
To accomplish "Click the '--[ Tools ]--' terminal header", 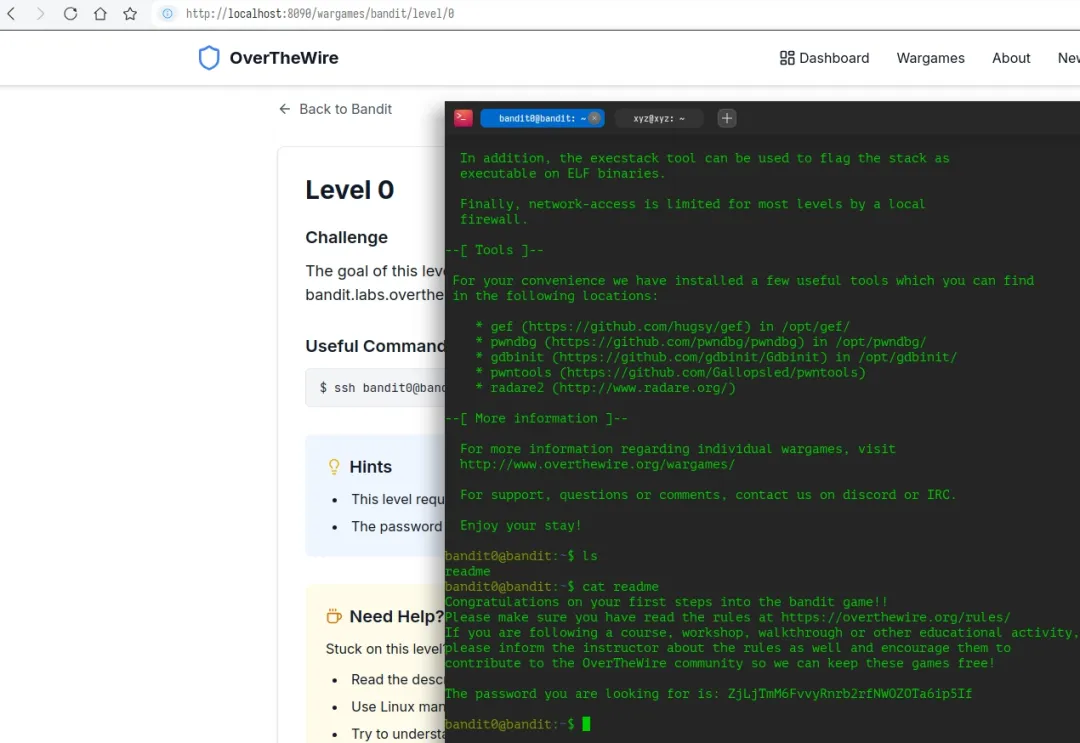I will click(494, 250).
